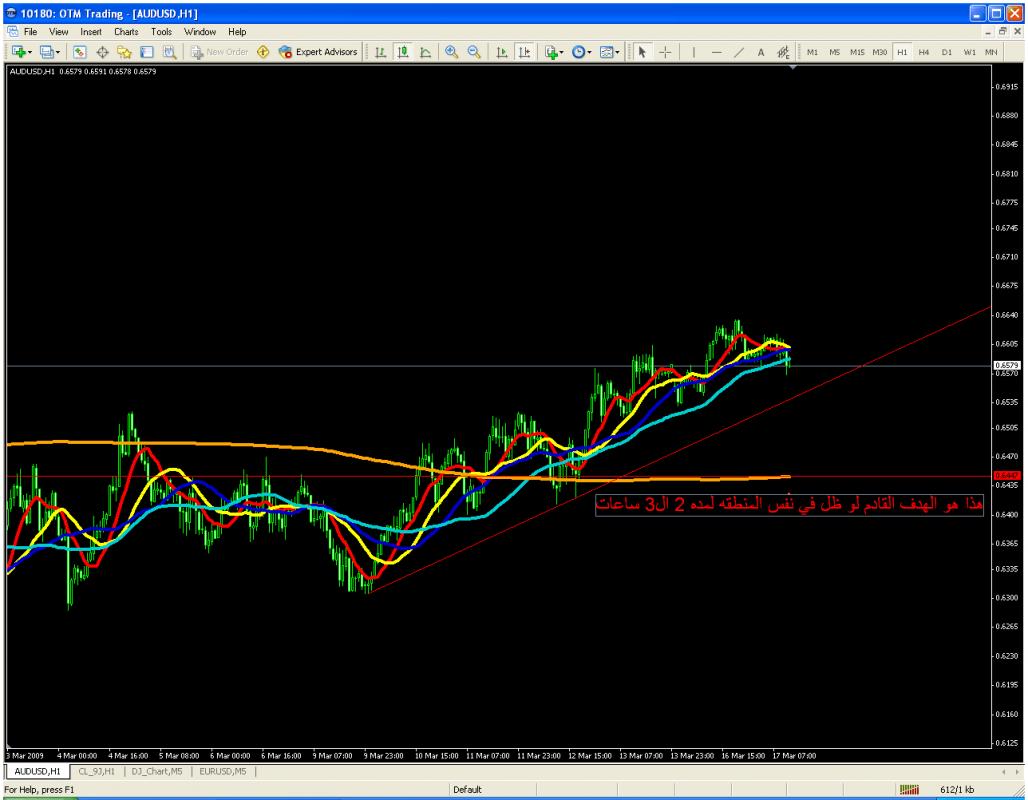1028x800 pixels.
Task: Select the Equidistant Channel drawing tool
Action: click(x=783, y=52)
